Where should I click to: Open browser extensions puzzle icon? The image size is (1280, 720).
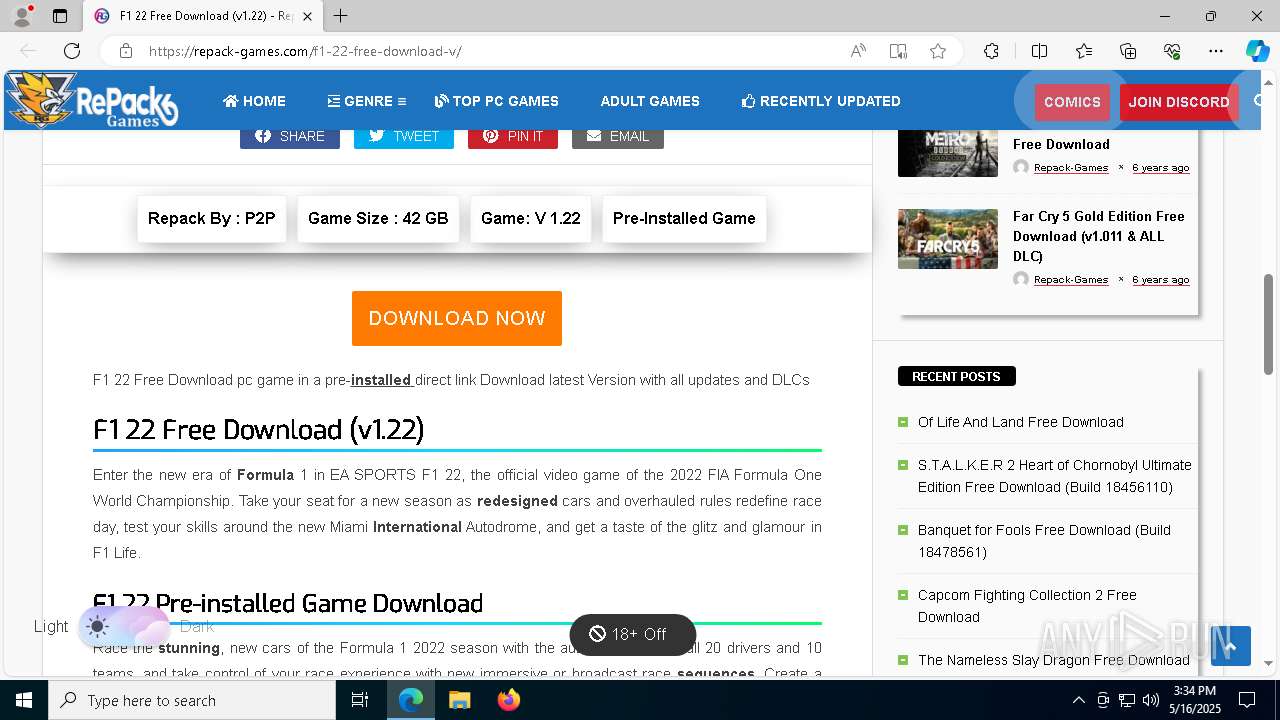991,51
